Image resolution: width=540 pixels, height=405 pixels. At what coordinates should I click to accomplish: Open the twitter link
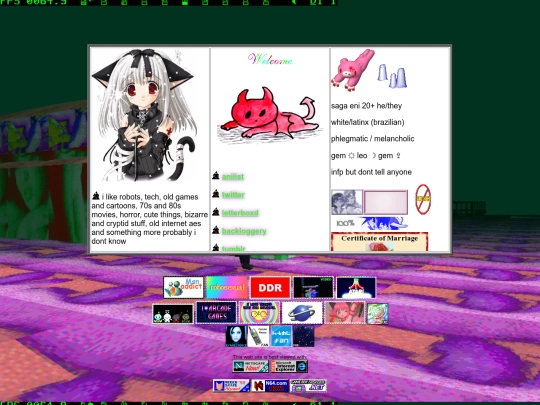coord(233,195)
